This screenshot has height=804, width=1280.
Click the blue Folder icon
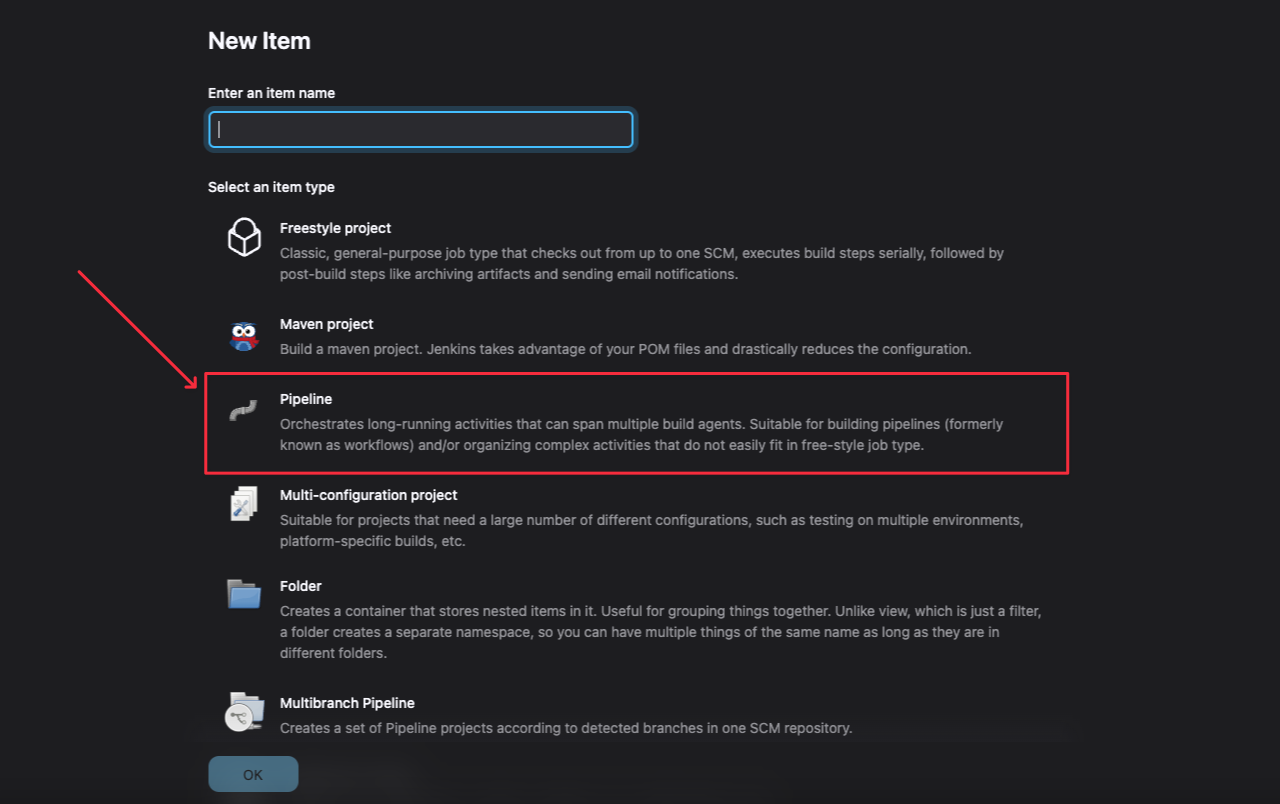244,594
